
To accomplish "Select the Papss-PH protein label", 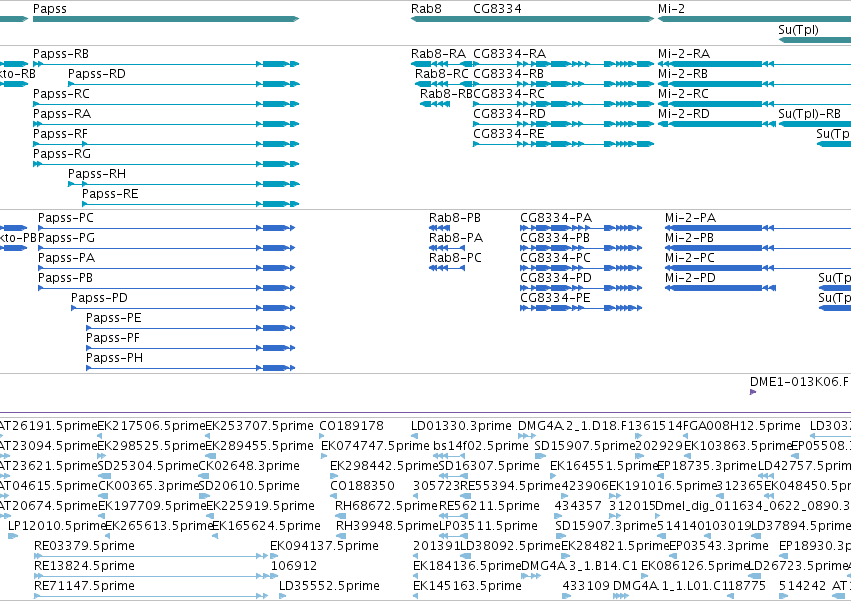I will point(115,359).
